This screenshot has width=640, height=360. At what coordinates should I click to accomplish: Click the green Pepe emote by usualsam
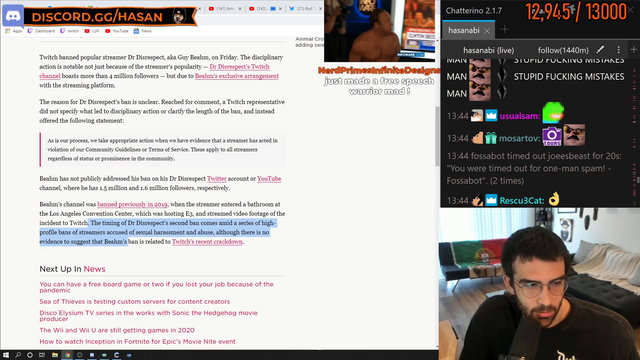click(553, 112)
